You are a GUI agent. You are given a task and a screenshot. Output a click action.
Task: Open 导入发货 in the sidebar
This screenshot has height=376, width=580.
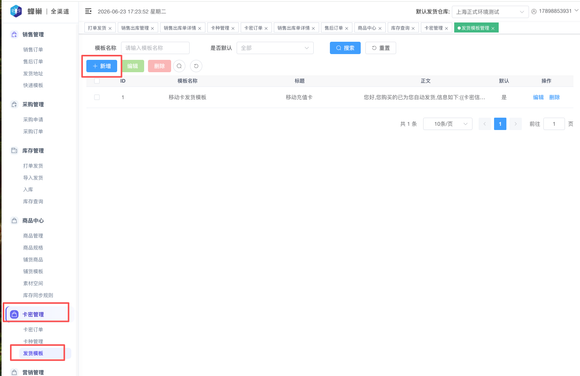(x=33, y=178)
